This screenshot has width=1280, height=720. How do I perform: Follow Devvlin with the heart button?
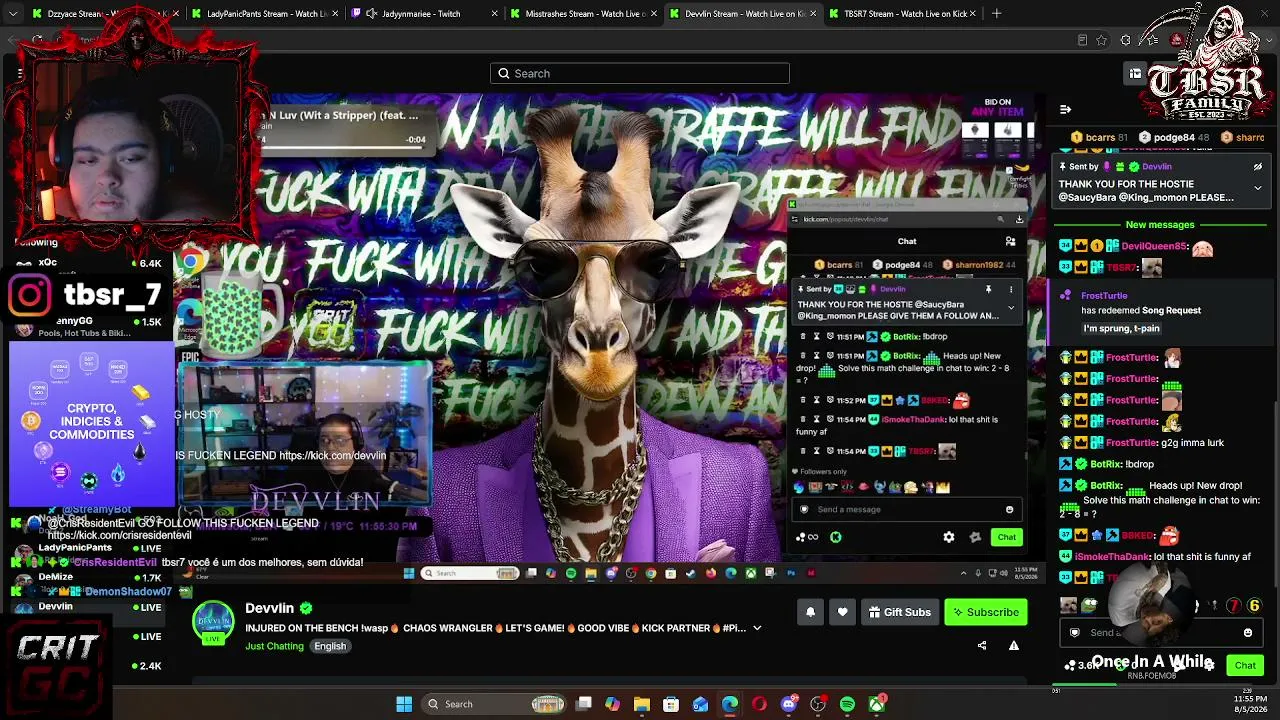(842, 612)
